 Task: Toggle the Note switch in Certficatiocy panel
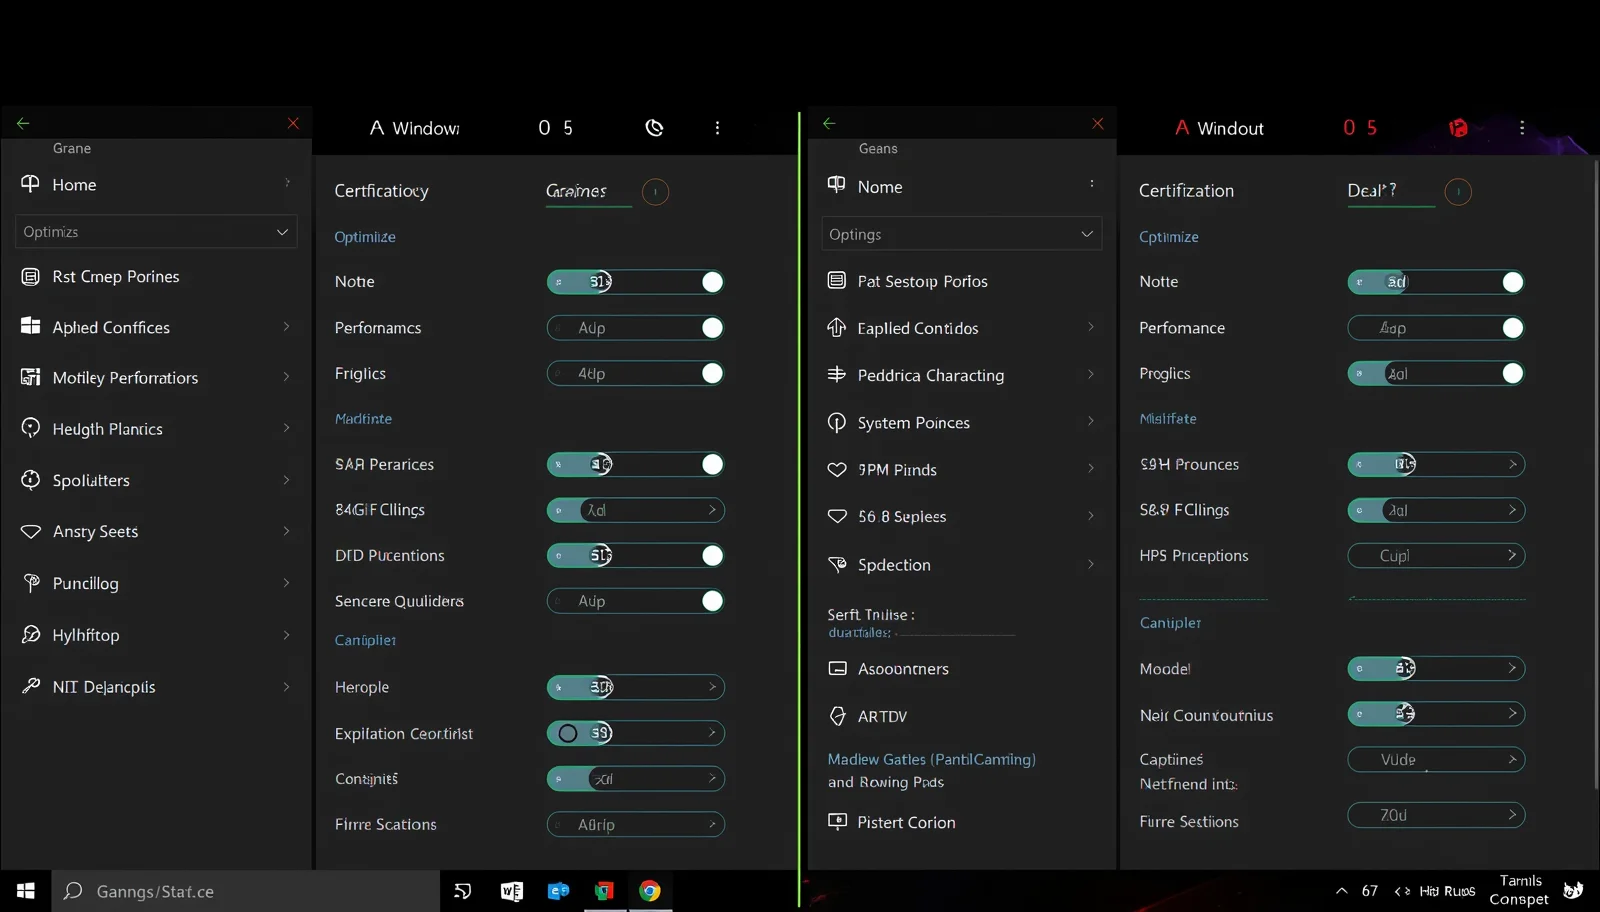635,282
